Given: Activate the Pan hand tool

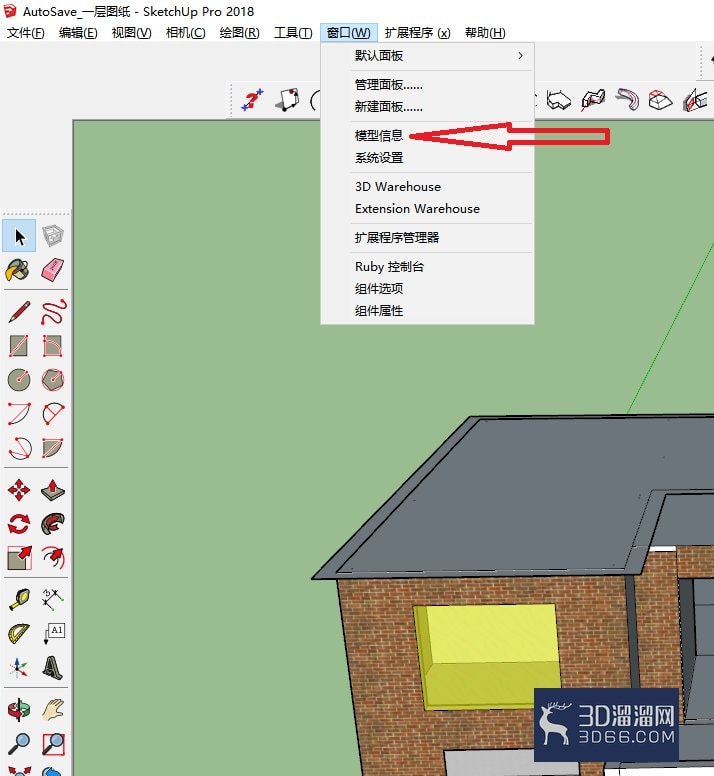Looking at the screenshot, I should pyautogui.click(x=52, y=710).
